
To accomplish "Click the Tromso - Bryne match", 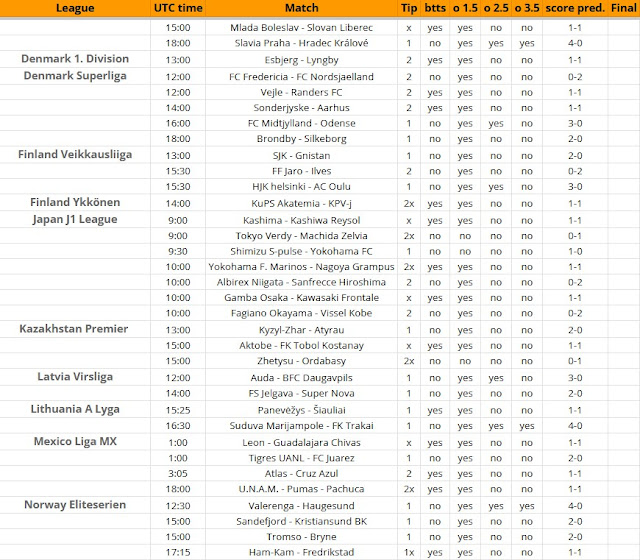I will pyautogui.click(x=302, y=537).
